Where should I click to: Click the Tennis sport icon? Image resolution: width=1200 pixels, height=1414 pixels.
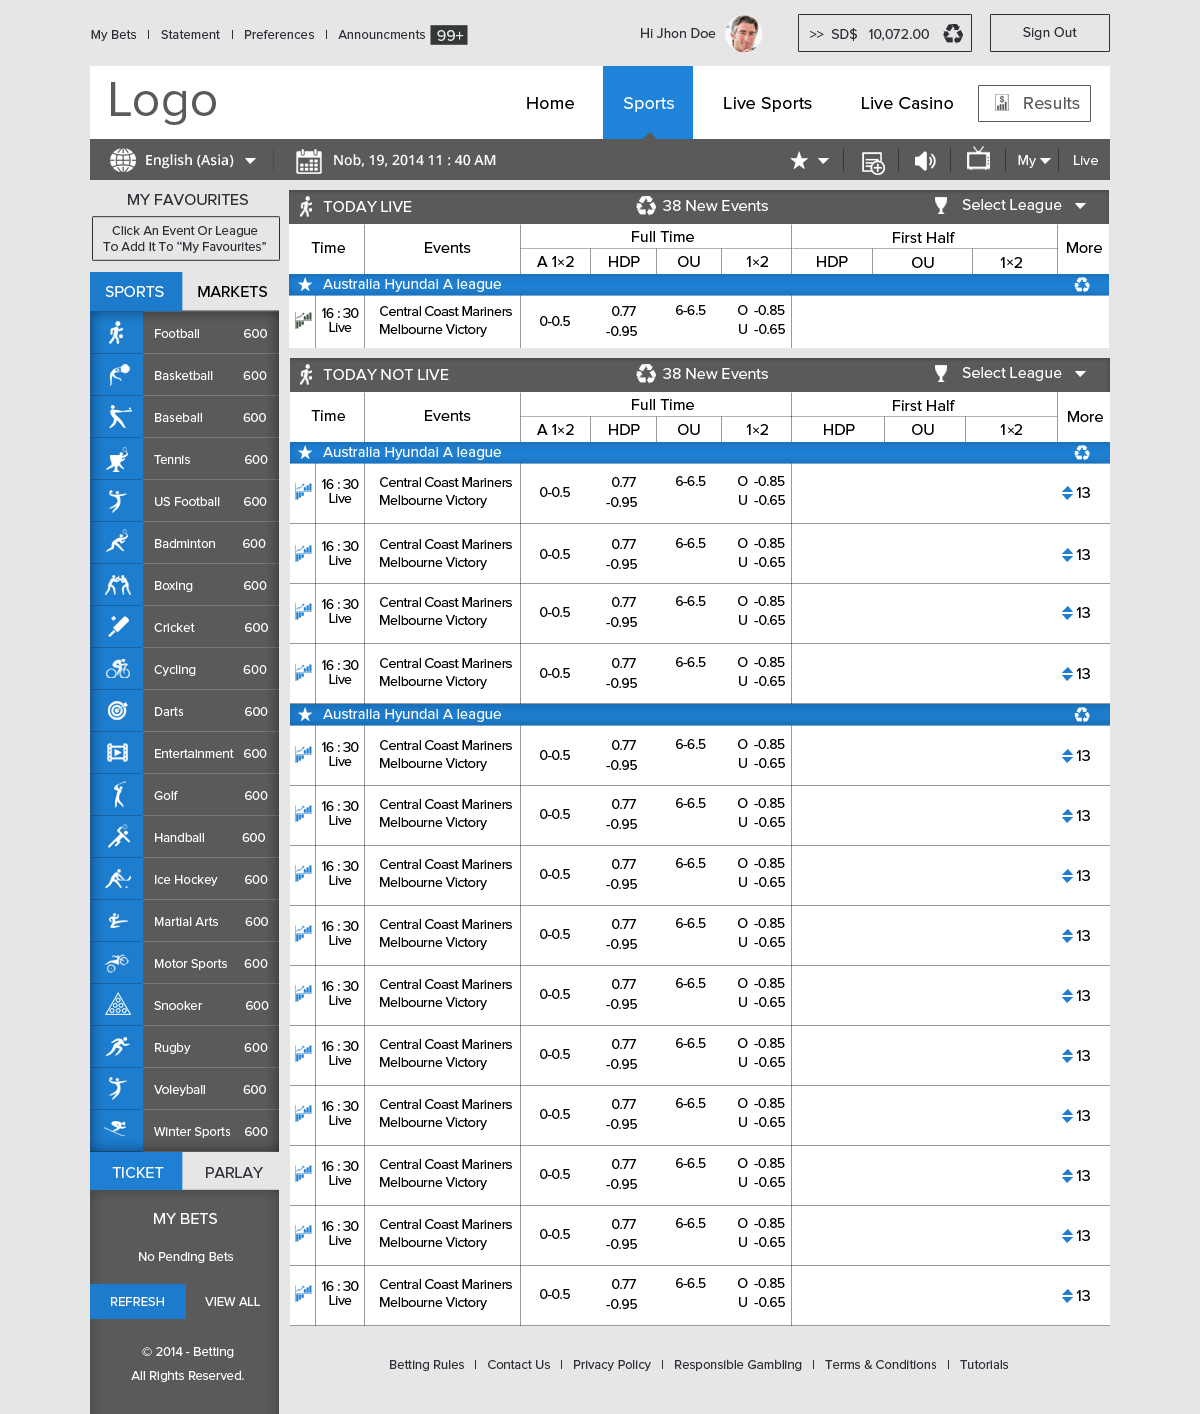click(x=118, y=459)
